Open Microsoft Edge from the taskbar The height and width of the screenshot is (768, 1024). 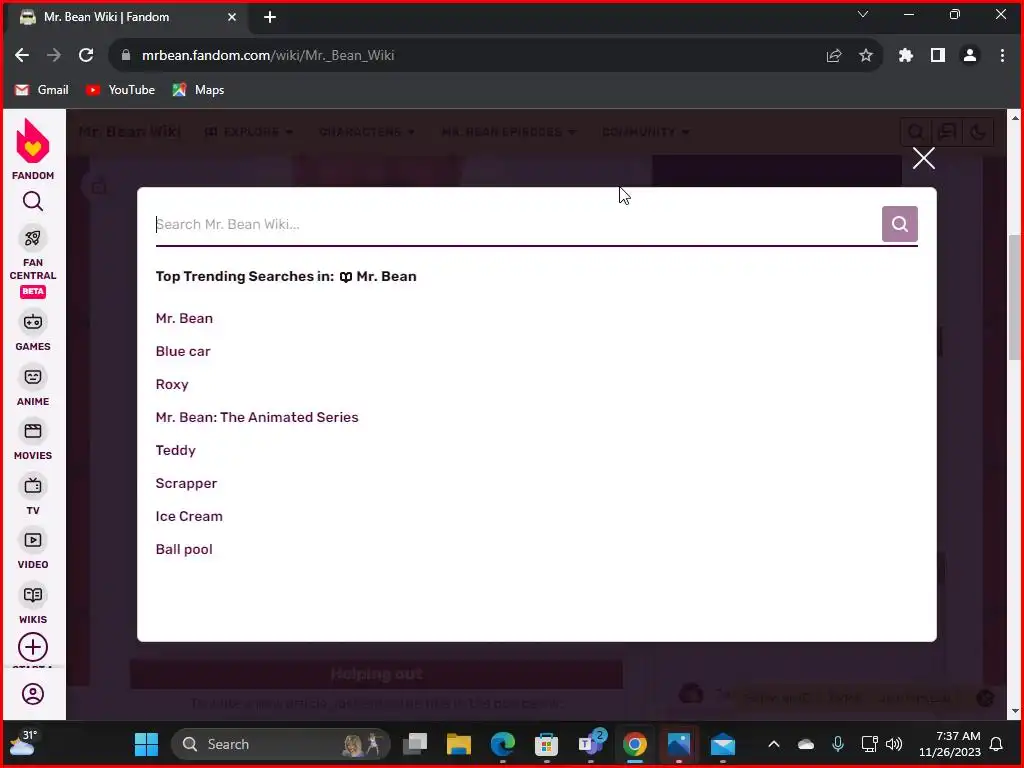[x=502, y=744]
